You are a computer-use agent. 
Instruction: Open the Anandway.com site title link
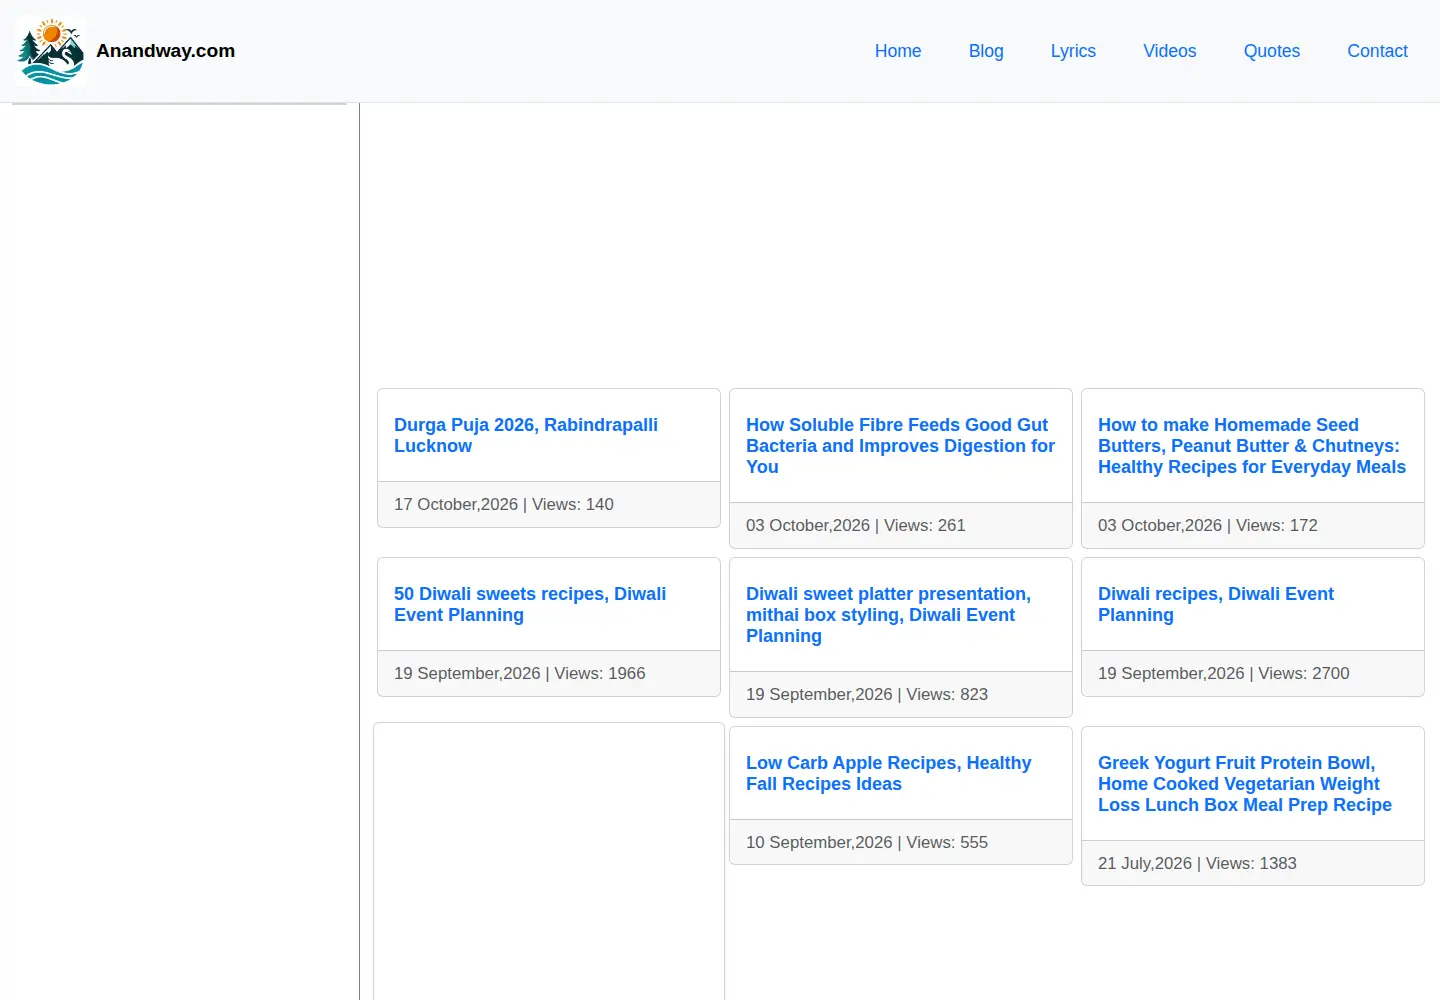tap(165, 51)
